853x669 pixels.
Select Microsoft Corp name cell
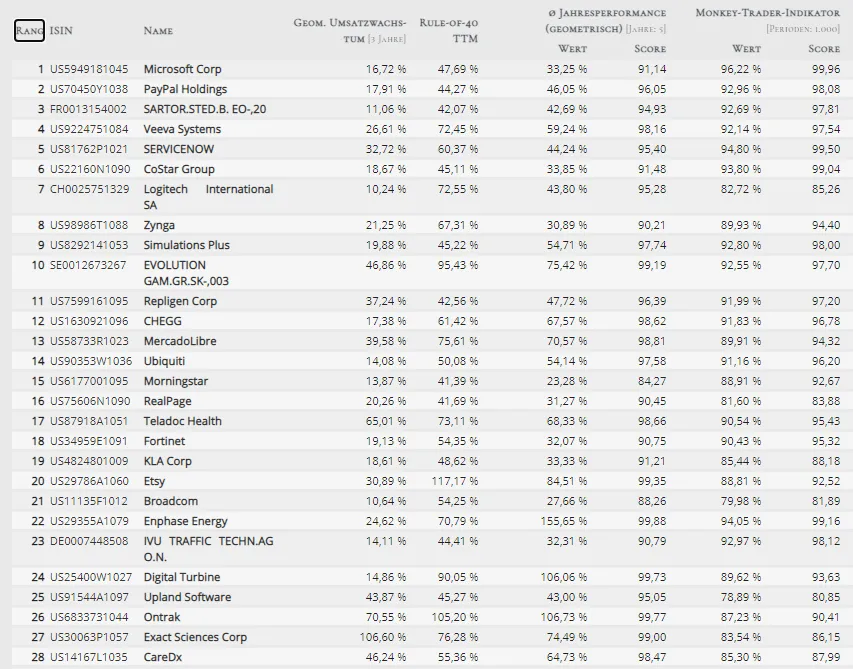(182, 69)
